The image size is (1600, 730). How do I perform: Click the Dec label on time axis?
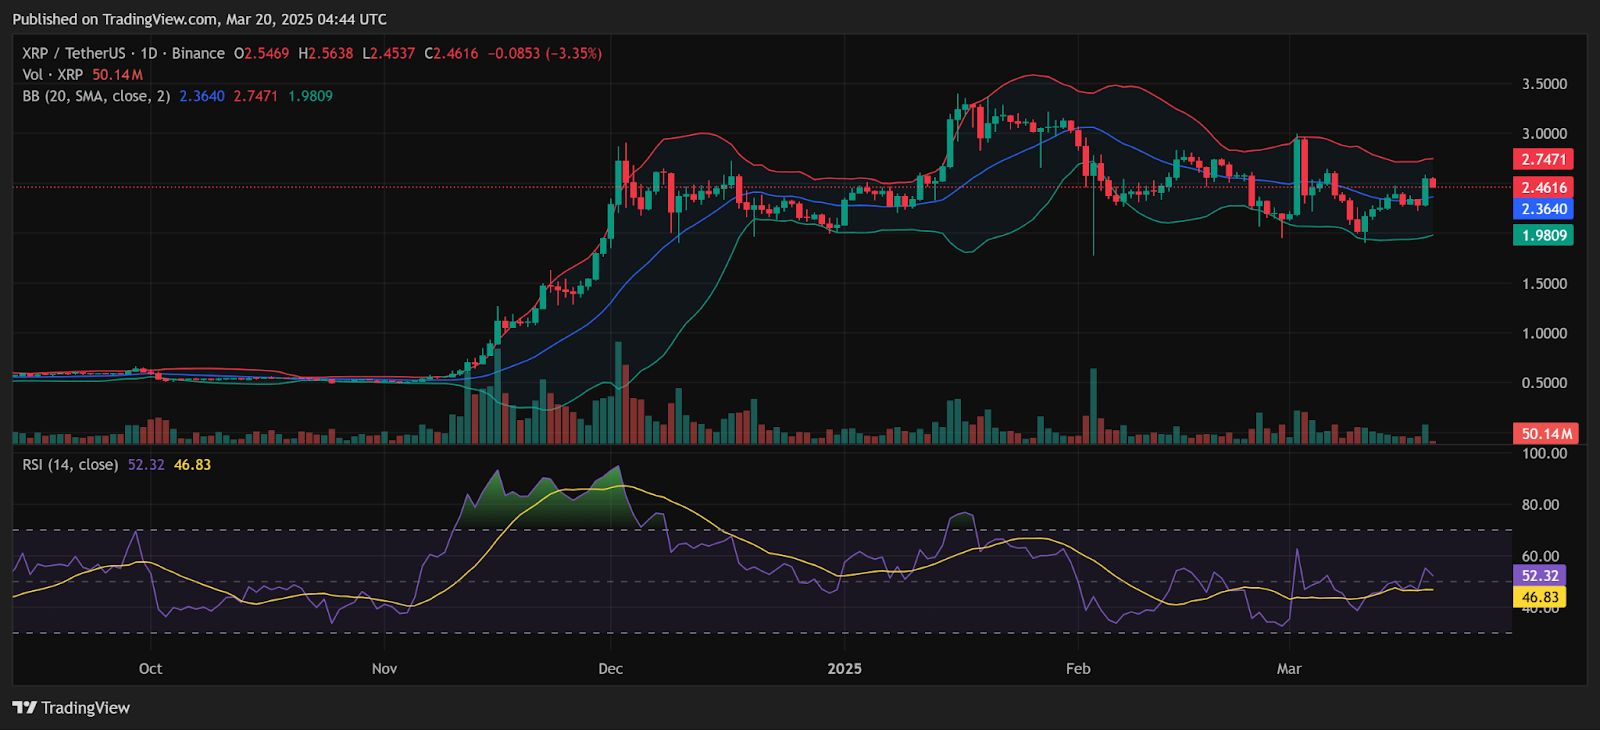click(x=610, y=668)
